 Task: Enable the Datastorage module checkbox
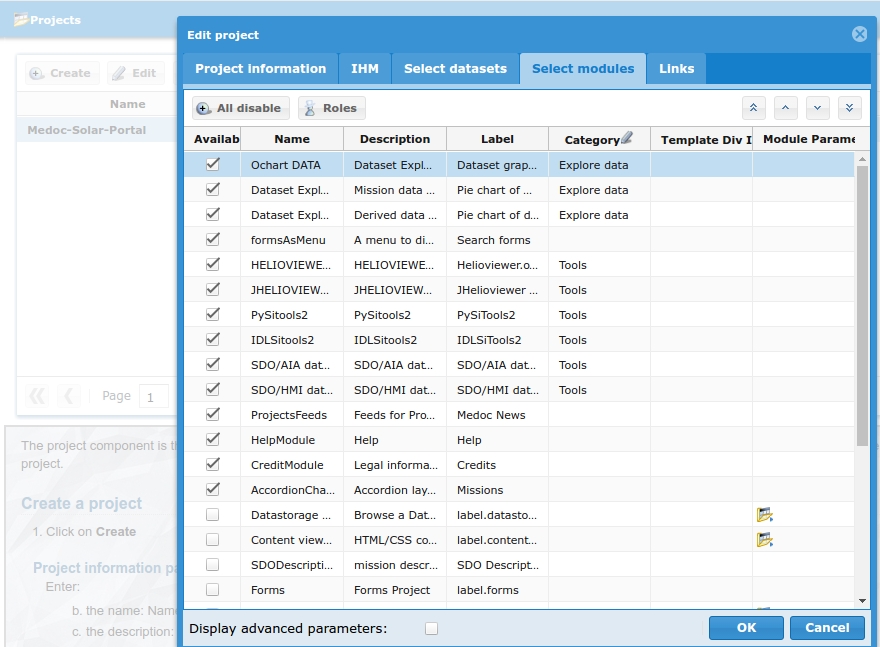coord(213,515)
